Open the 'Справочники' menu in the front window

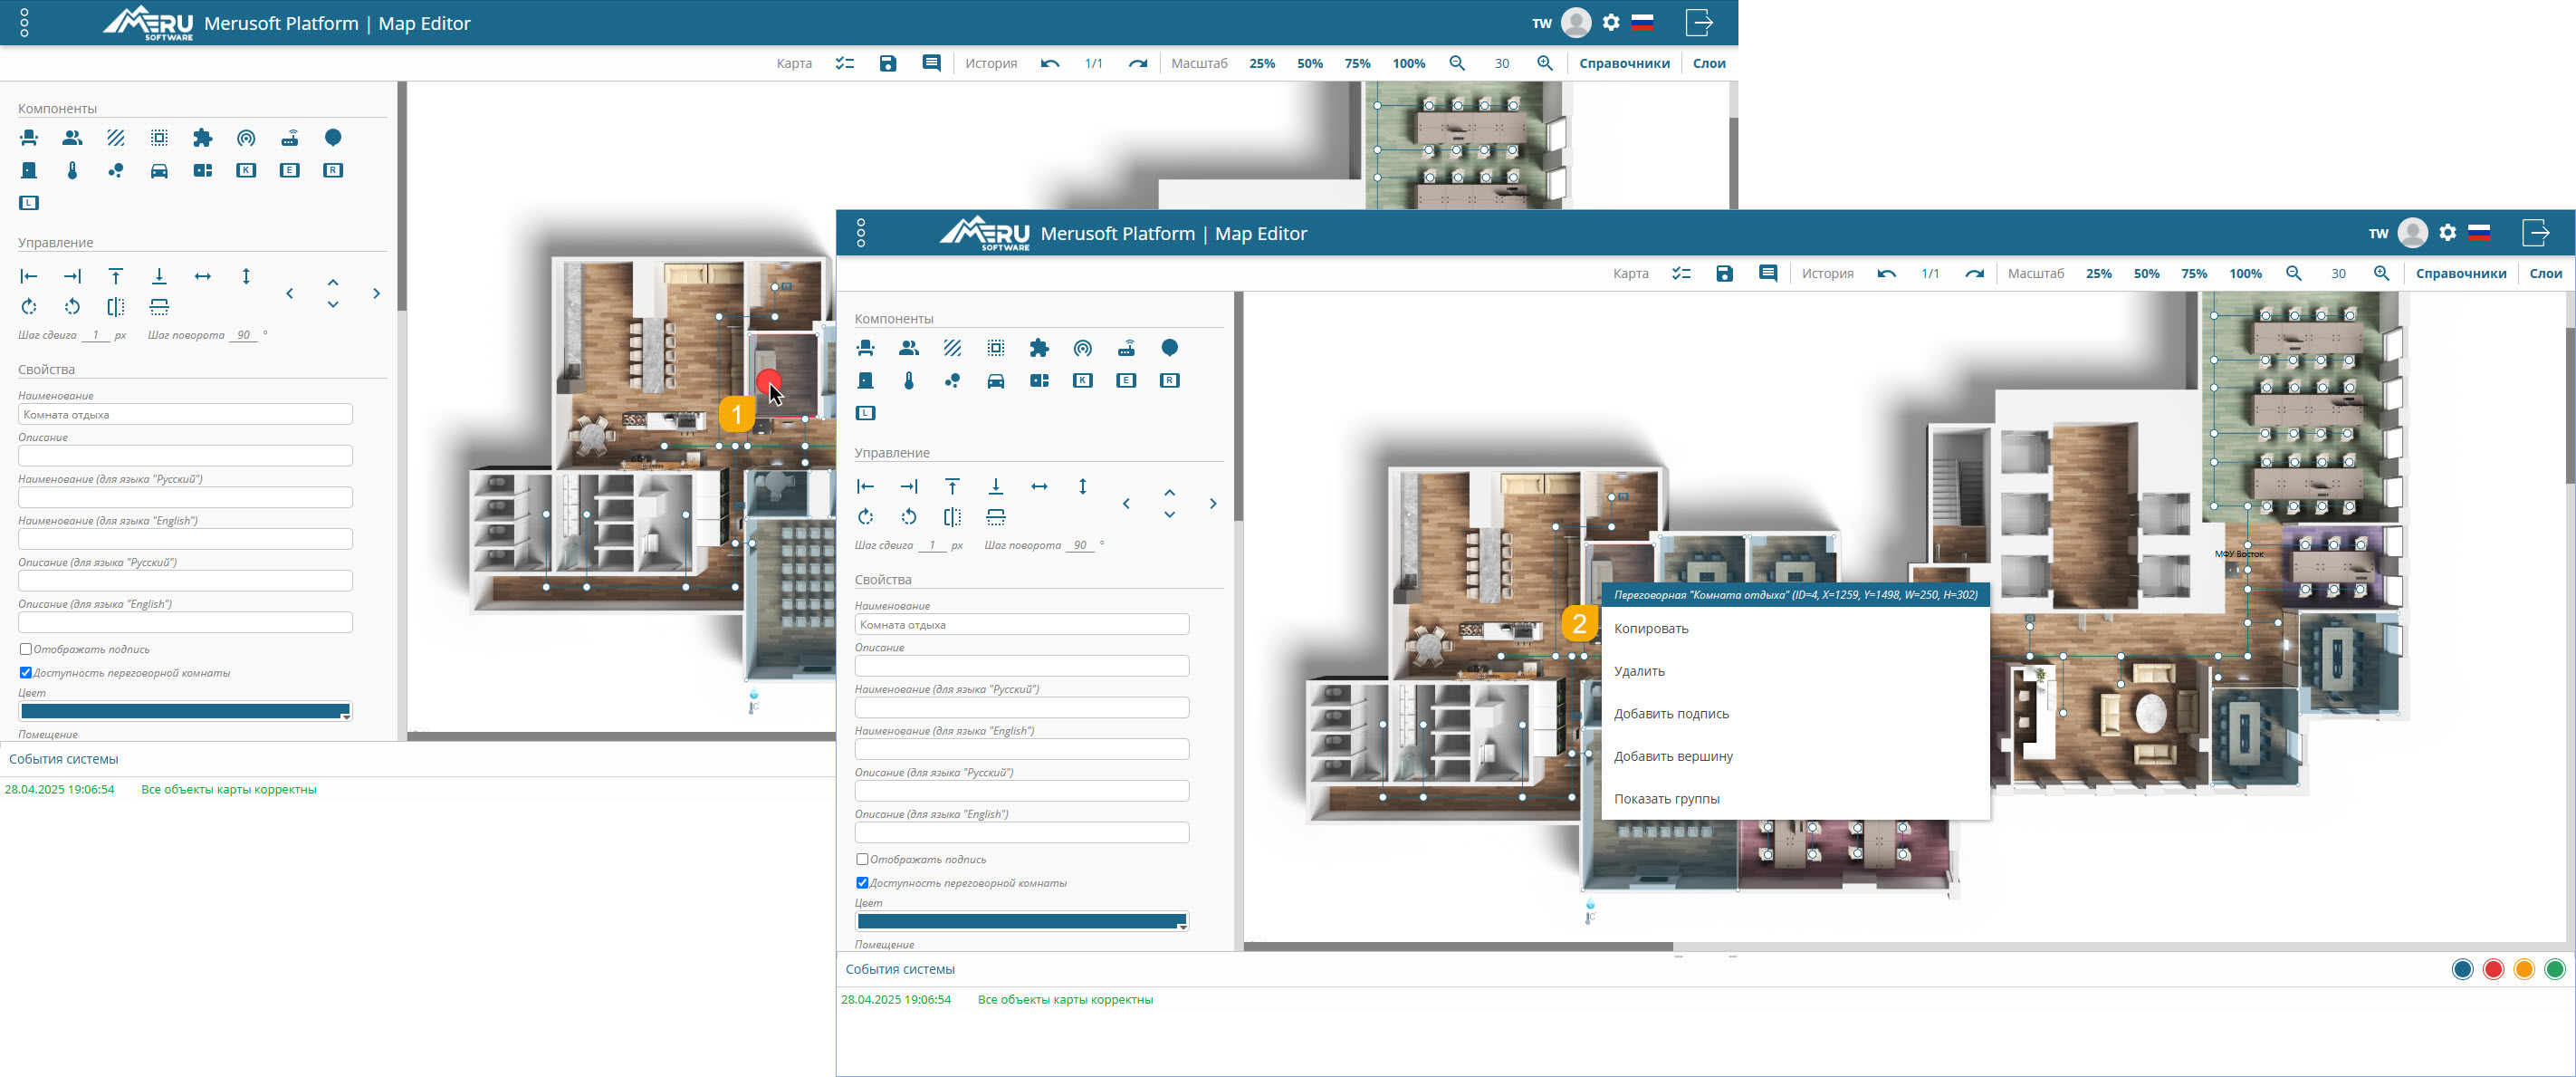point(2460,274)
